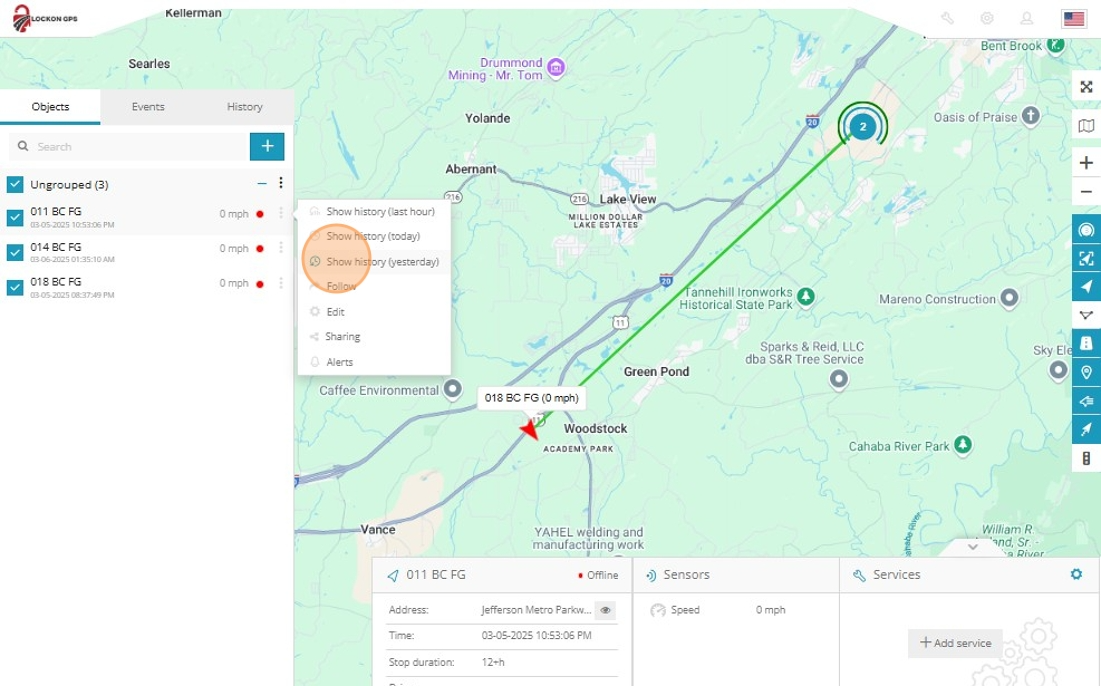The image size is (1101, 686).
Task: Click the Speed sensor gauge icon
Action: pos(658,610)
